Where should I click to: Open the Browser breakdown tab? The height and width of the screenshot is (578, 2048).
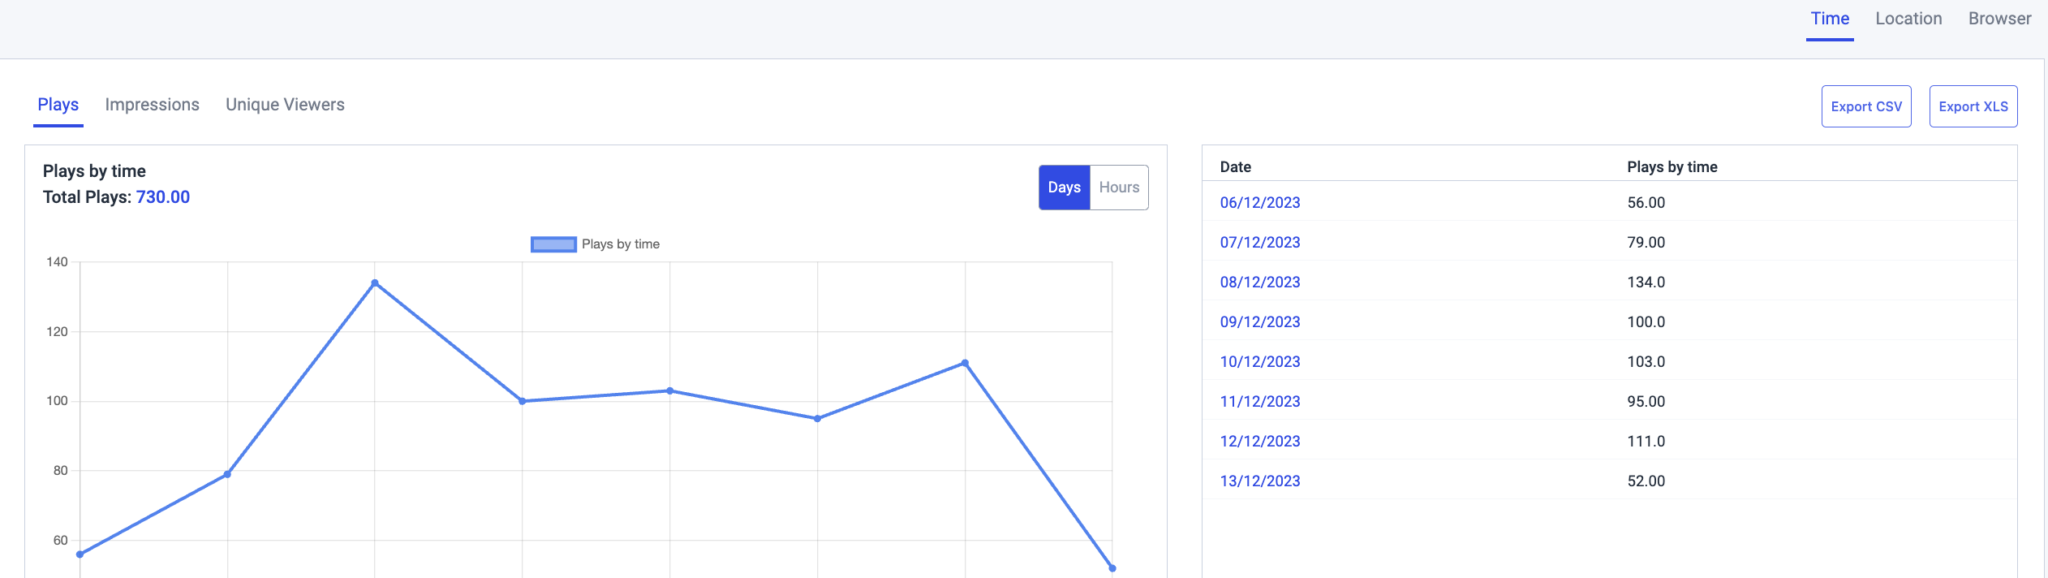(x=1999, y=19)
